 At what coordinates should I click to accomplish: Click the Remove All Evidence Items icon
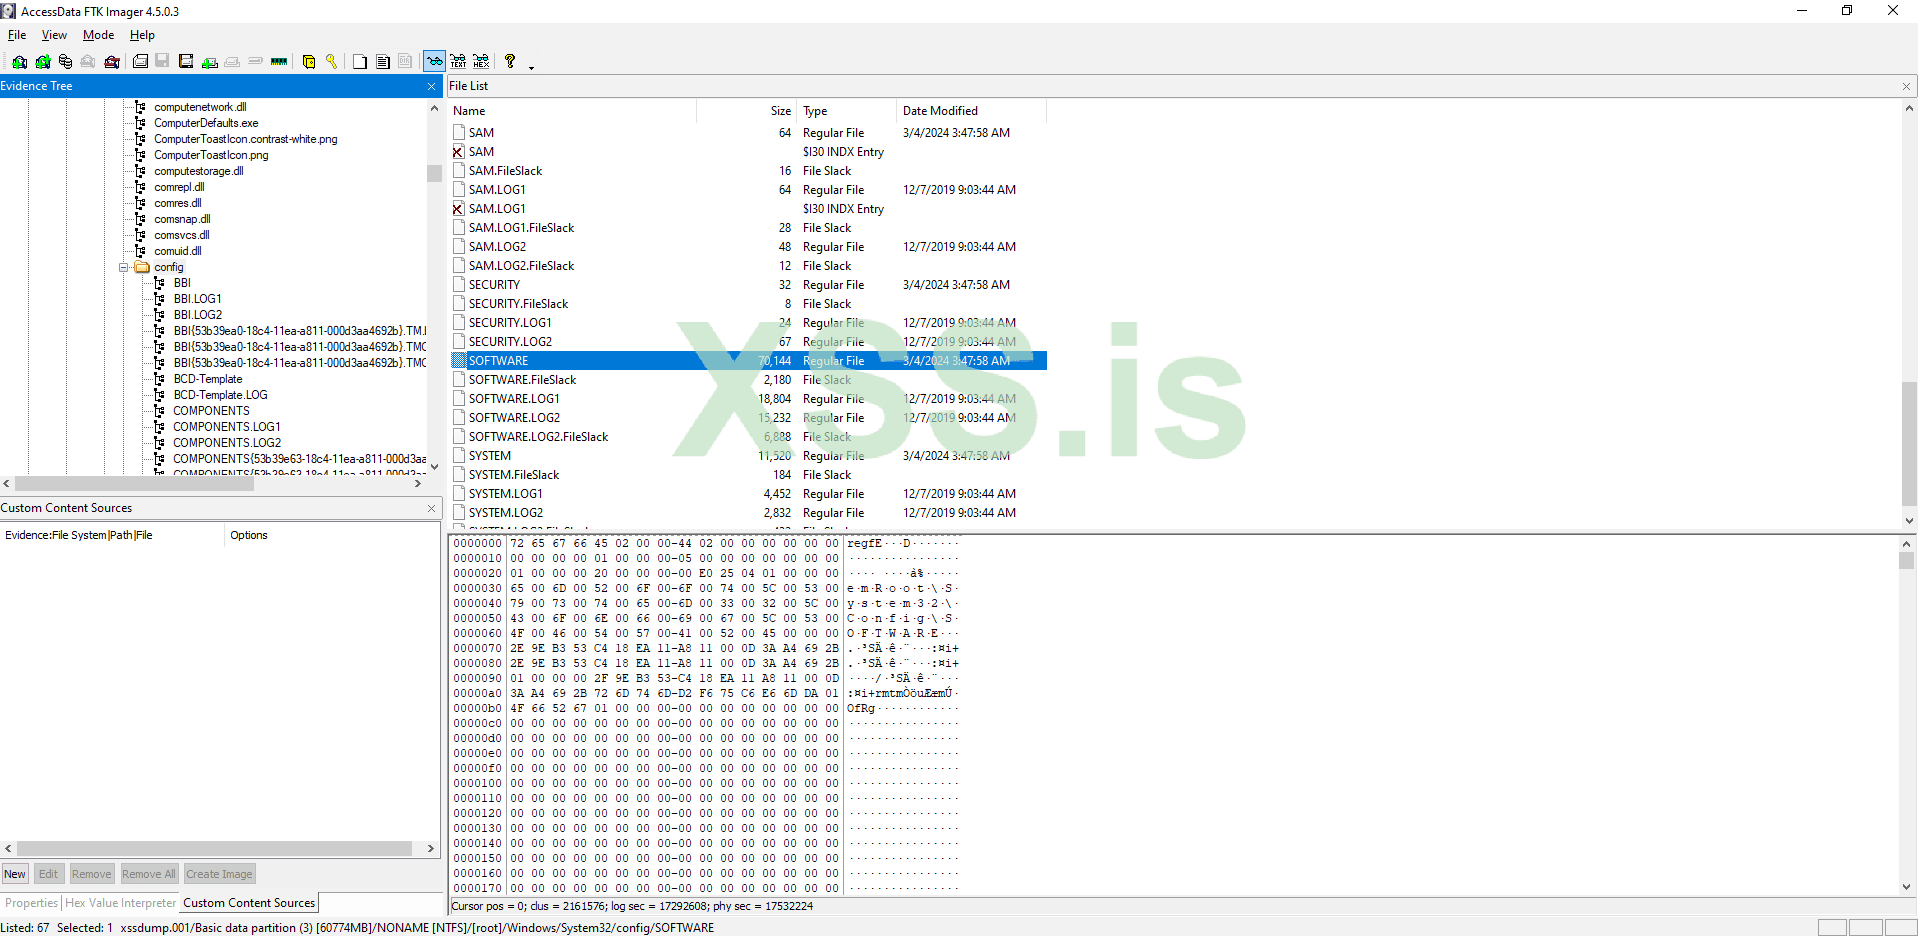[112, 62]
